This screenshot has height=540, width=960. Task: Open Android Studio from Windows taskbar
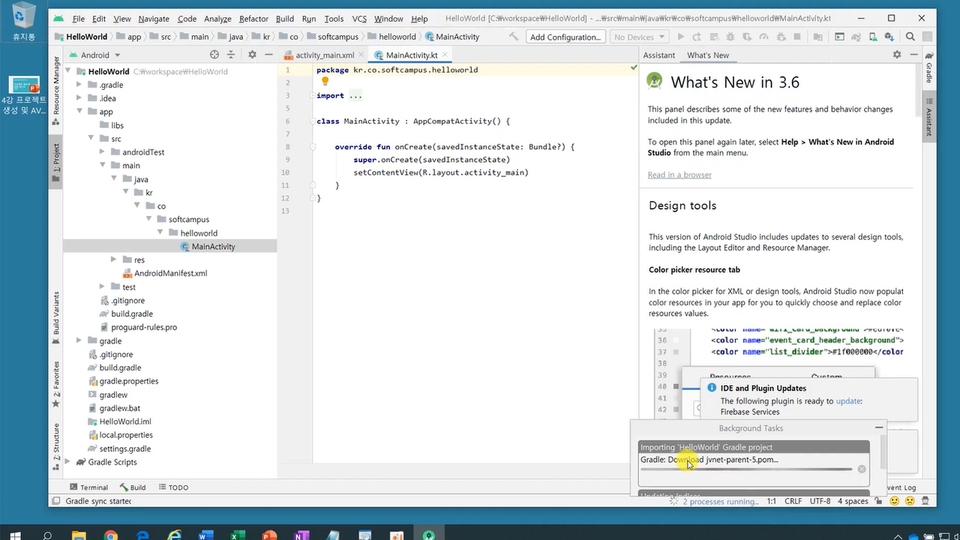point(429,534)
